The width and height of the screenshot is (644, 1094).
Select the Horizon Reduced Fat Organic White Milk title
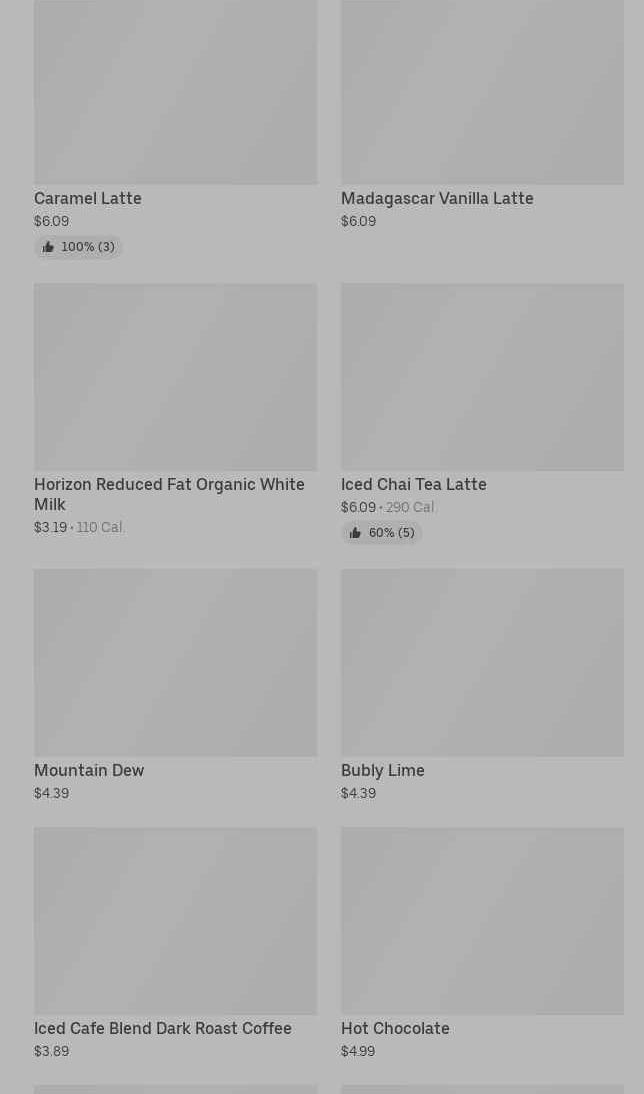pos(169,494)
